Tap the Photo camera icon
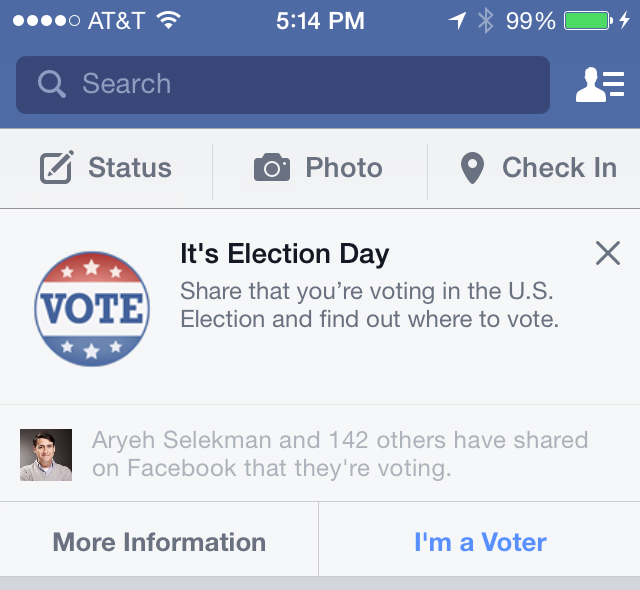Image resolution: width=640 pixels, height=590 pixels. [271, 168]
